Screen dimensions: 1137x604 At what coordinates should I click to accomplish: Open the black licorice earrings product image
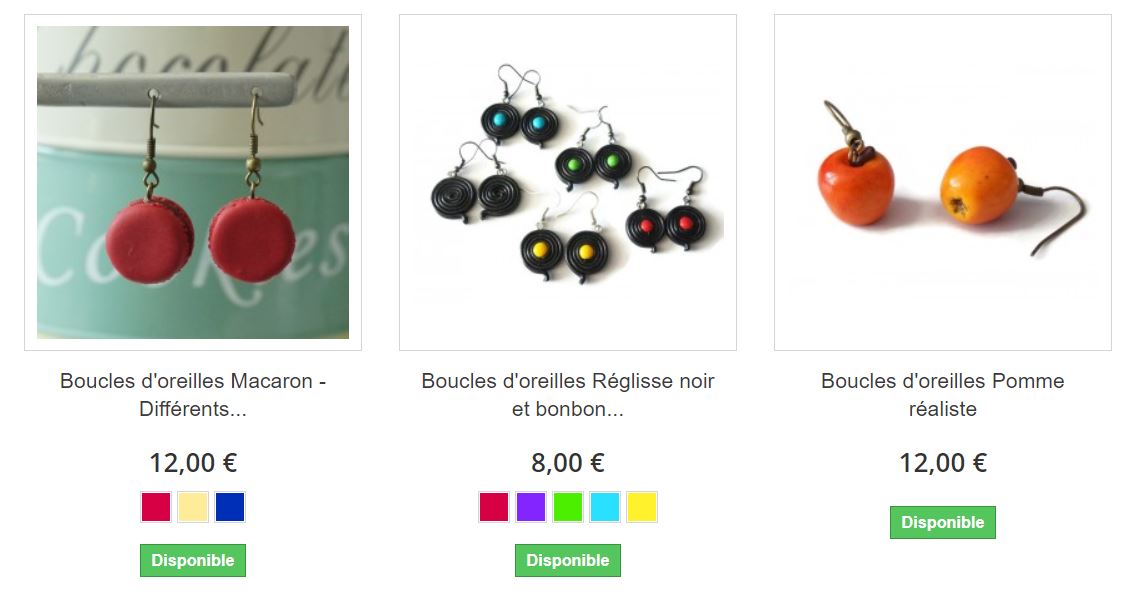point(568,183)
